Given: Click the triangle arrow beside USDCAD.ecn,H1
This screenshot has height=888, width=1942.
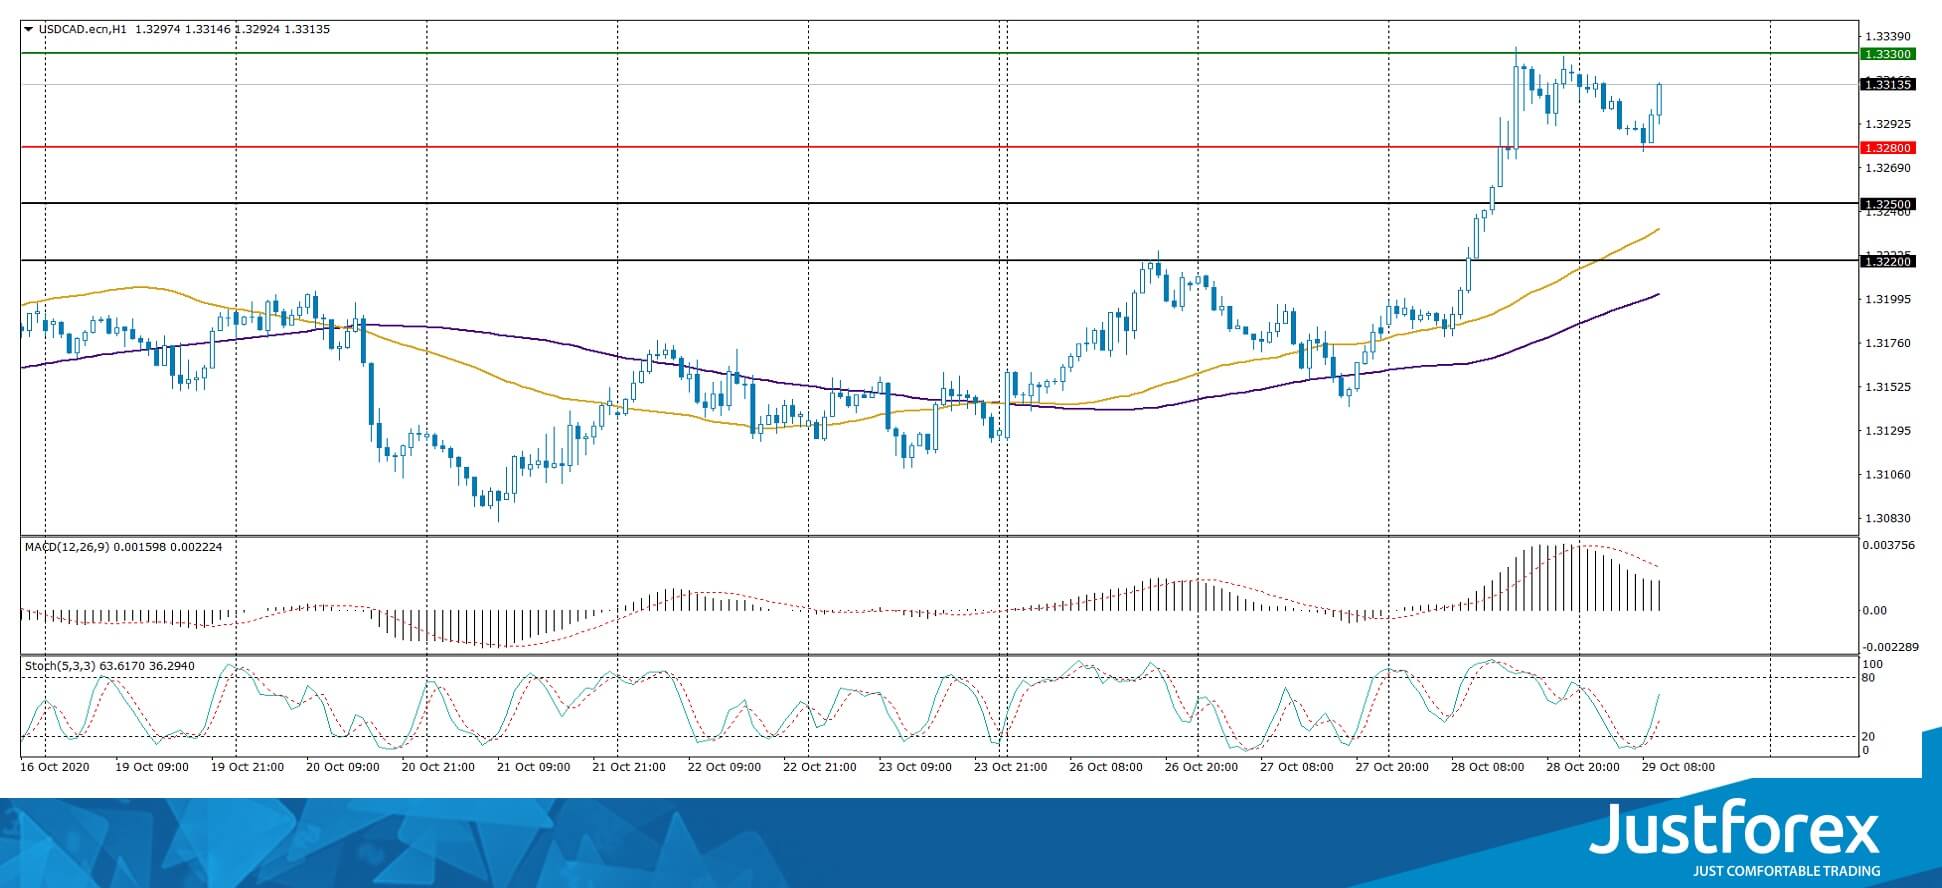Looking at the screenshot, I should (x=28, y=30).
